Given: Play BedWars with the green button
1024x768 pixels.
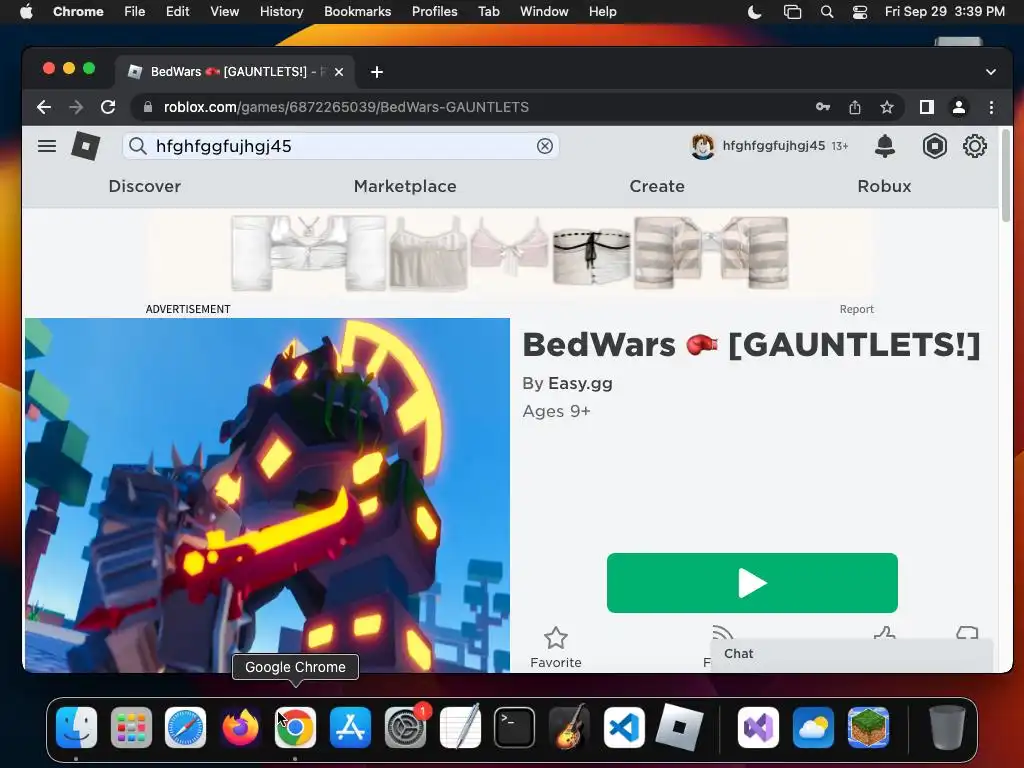Looking at the screenshot, I should (752, 583).
